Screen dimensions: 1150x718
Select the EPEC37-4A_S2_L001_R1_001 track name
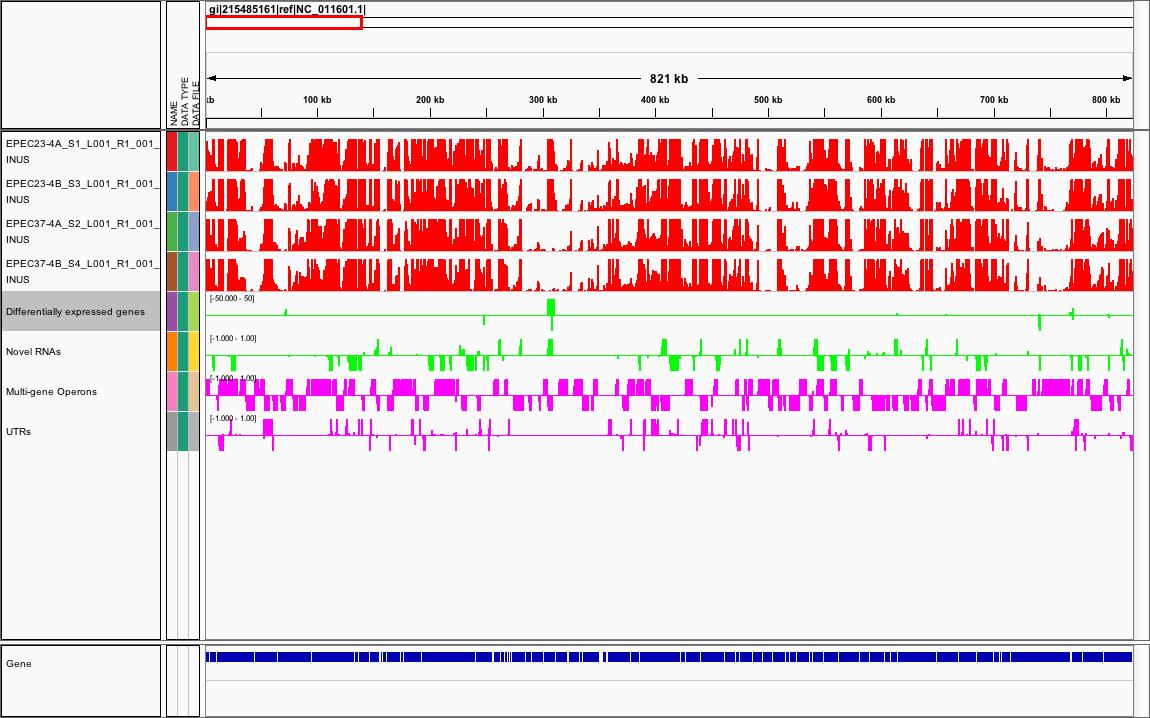(81, 232)
